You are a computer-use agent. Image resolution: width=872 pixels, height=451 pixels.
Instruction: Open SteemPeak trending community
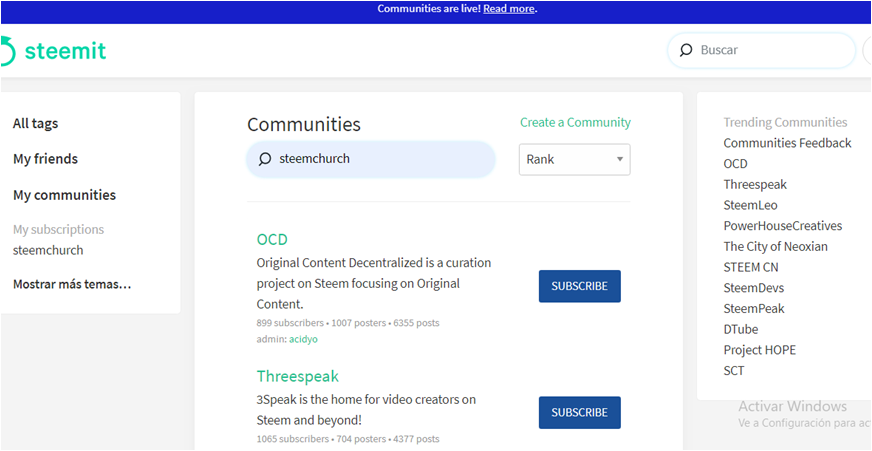pyautogui.click(x=754, y=309)
